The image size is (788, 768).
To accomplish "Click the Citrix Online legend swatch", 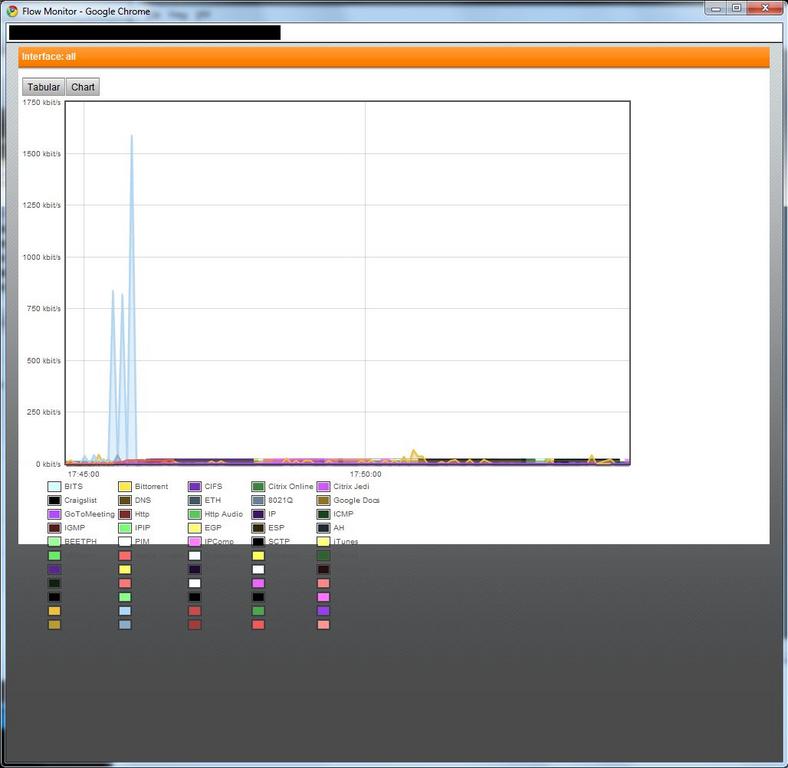I will tap(258, 487).
